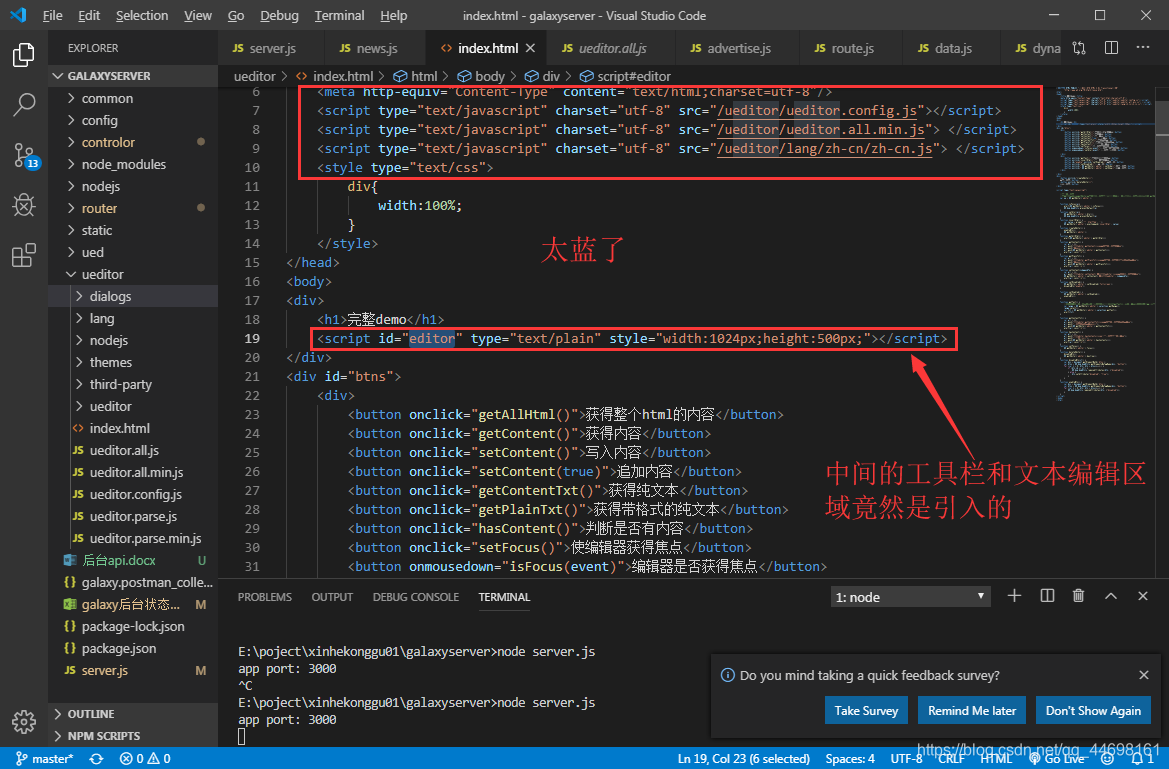Open the Extensions view icon

24,255
